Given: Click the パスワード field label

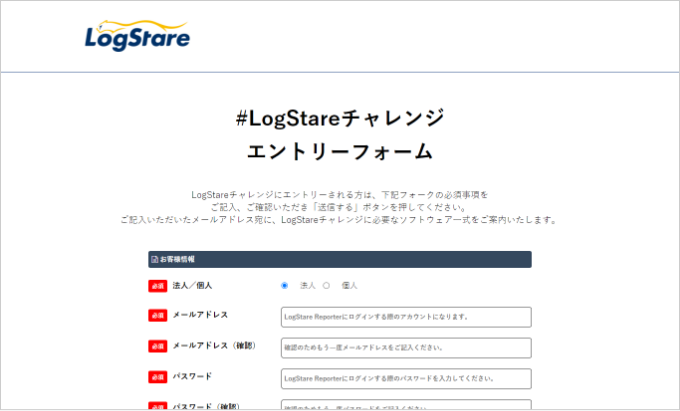Looking at the screenshot, I should (192, 376).
